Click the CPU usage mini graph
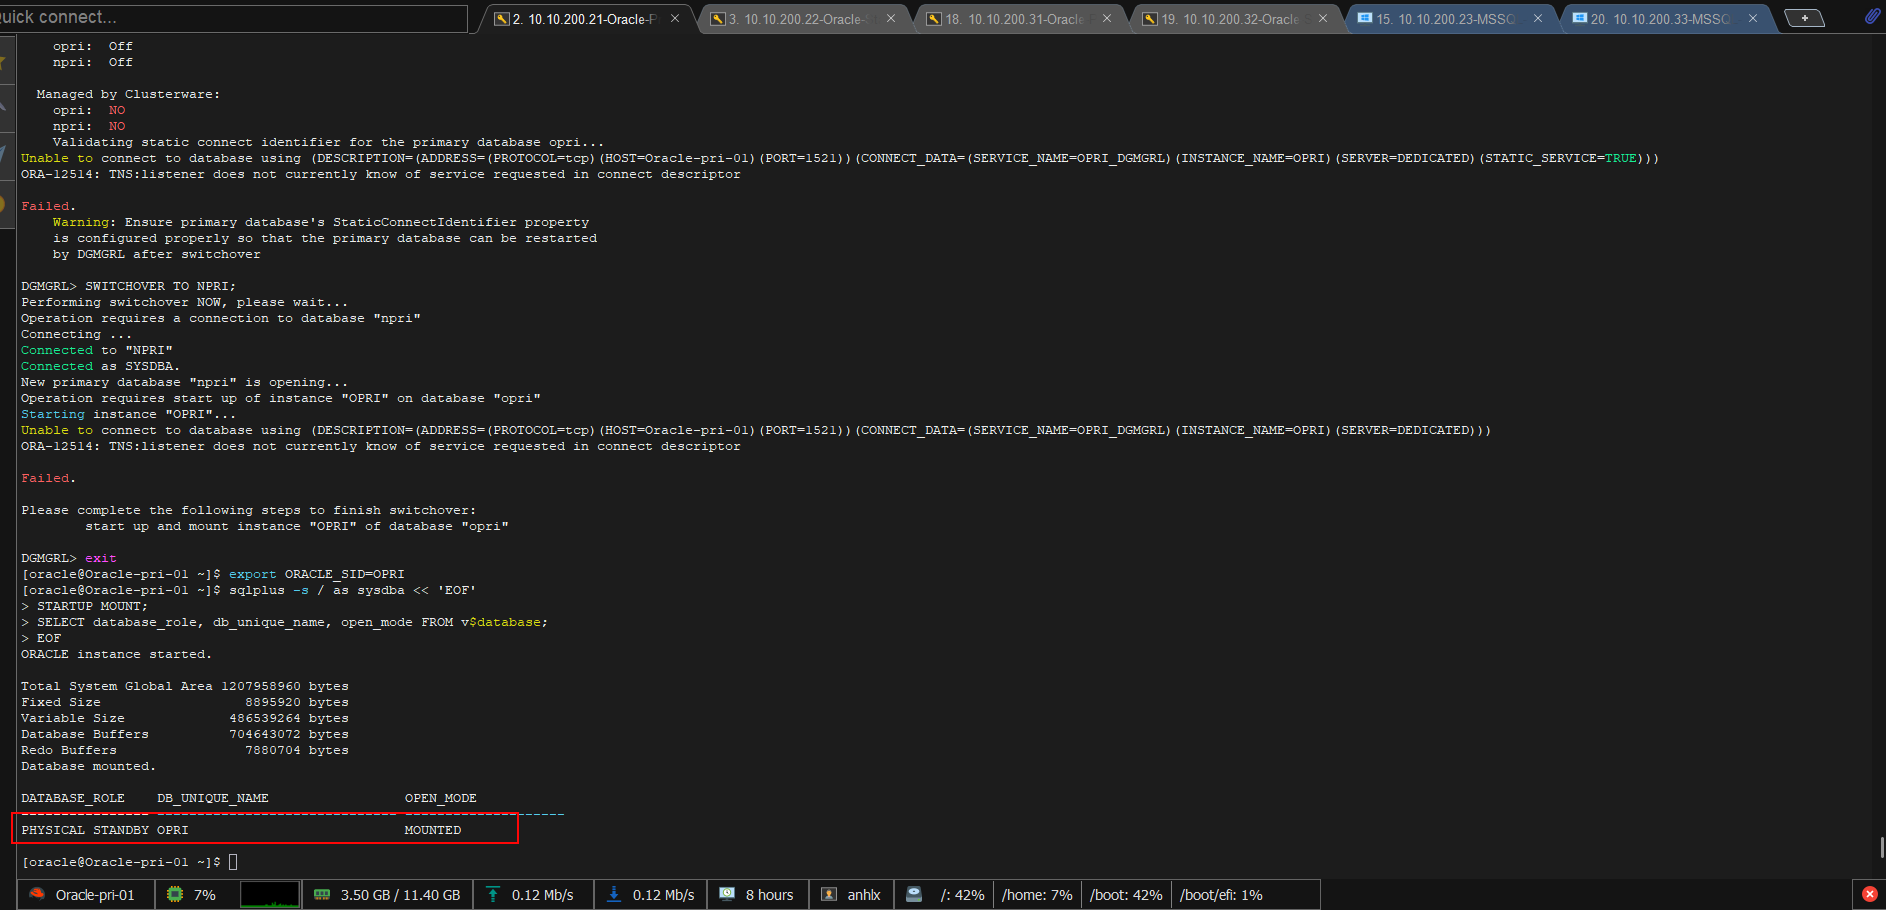The image size is (1886, 910). pyautogui.click(x=270, y=894)
